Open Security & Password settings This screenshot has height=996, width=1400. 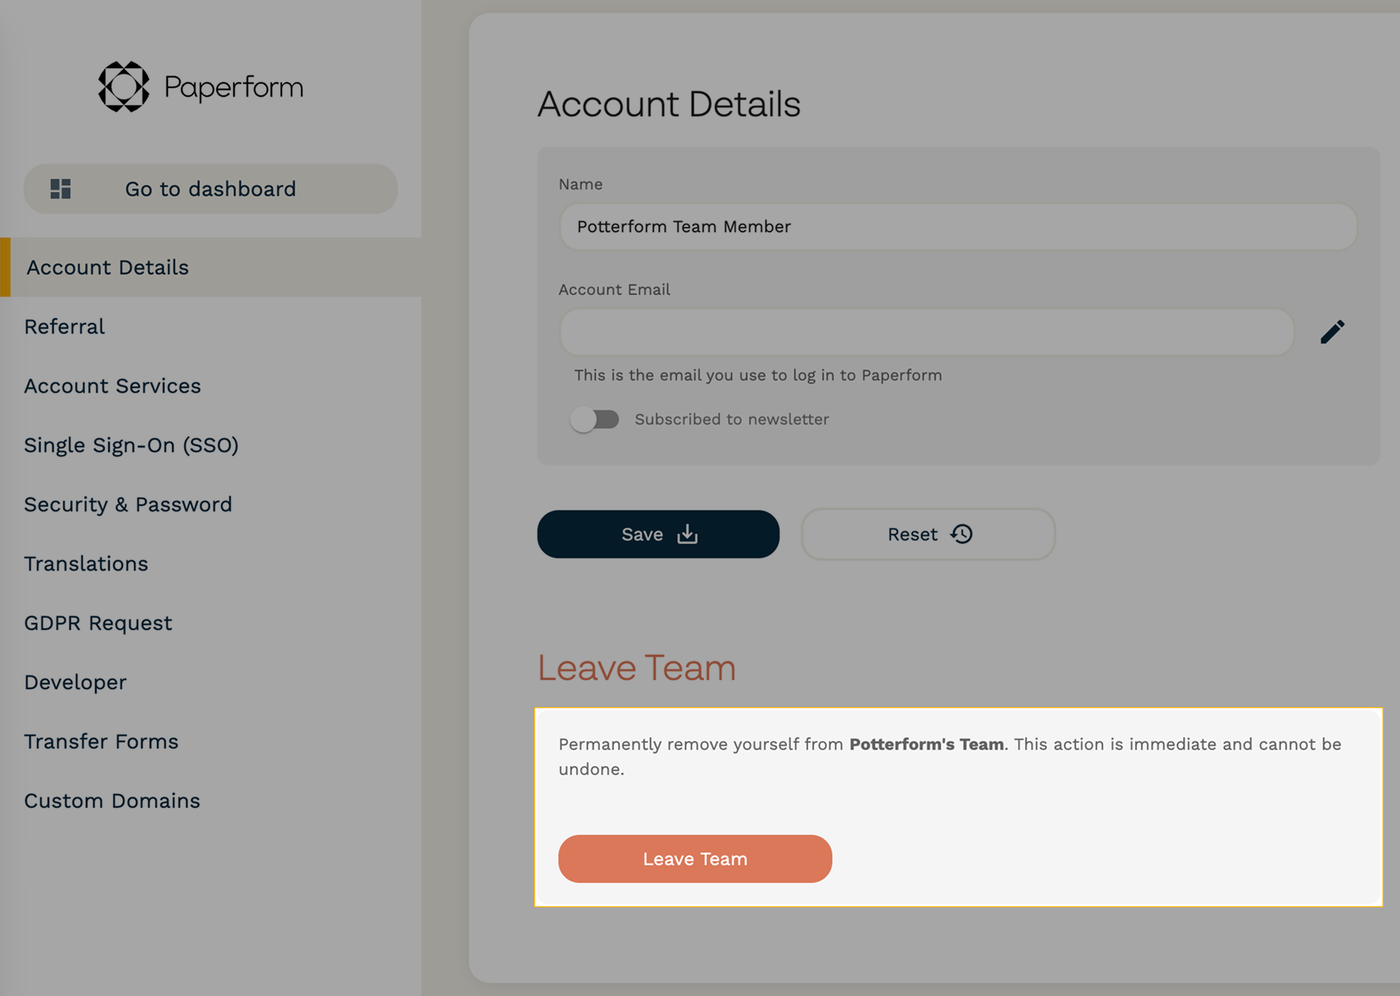point(128,505)
